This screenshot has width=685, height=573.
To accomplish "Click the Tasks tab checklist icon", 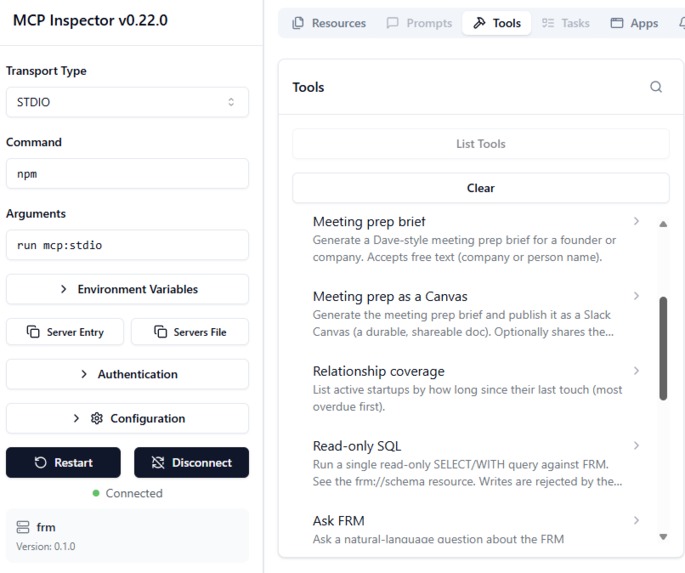I will tap(548, 23).
